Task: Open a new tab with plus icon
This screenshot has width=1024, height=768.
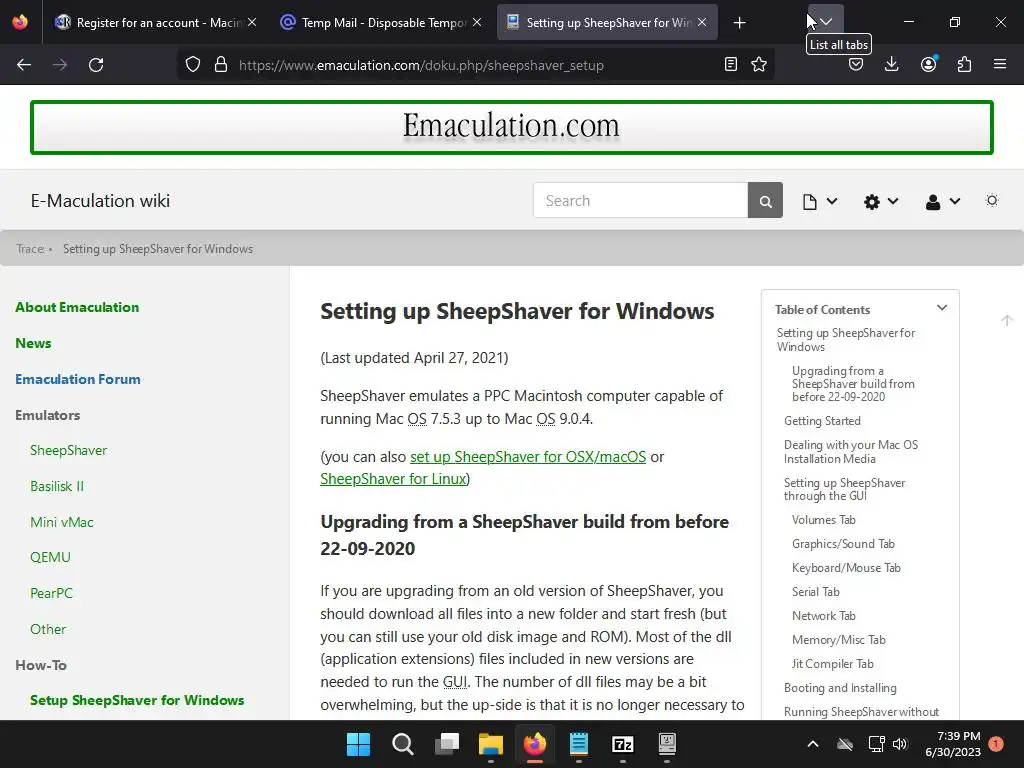Action: coord(739,23)
